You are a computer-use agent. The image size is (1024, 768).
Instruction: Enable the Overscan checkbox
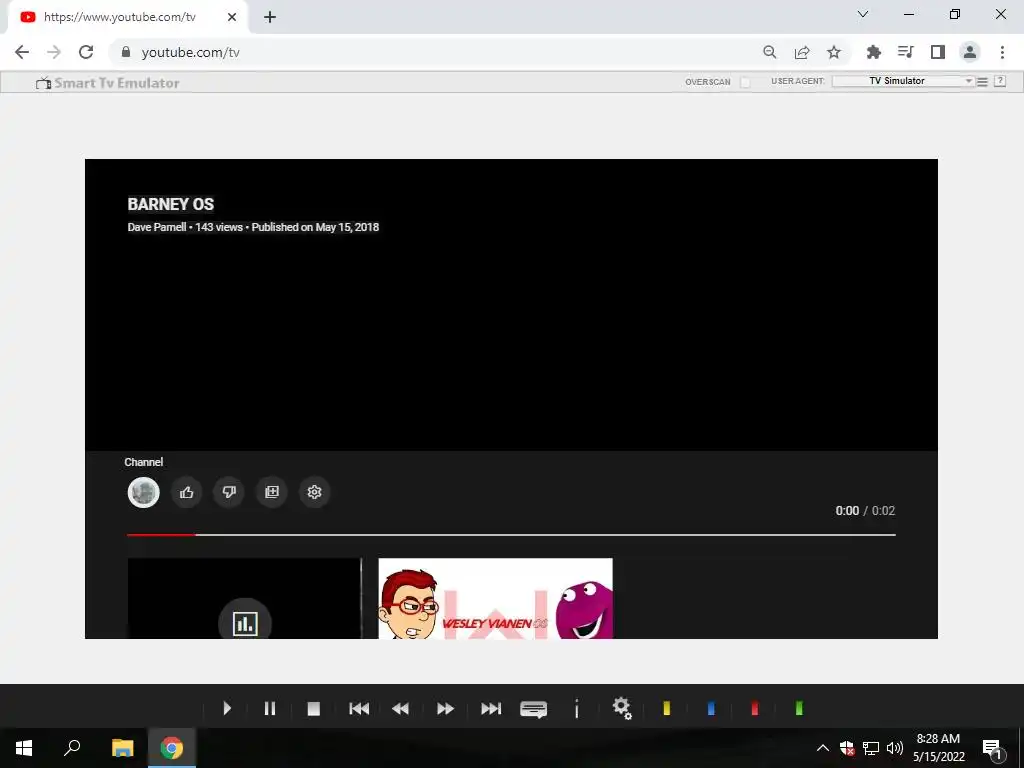pos(745,82)
